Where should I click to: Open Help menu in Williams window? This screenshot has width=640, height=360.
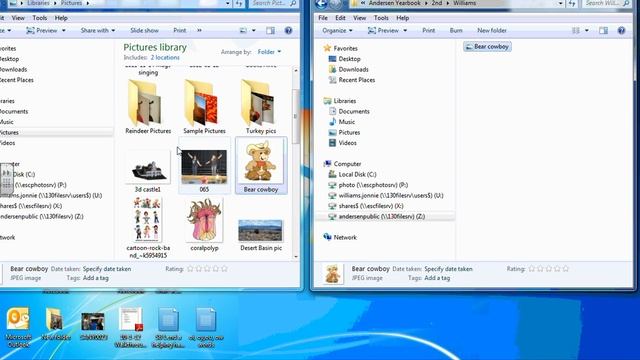click(x=402, y=18)
